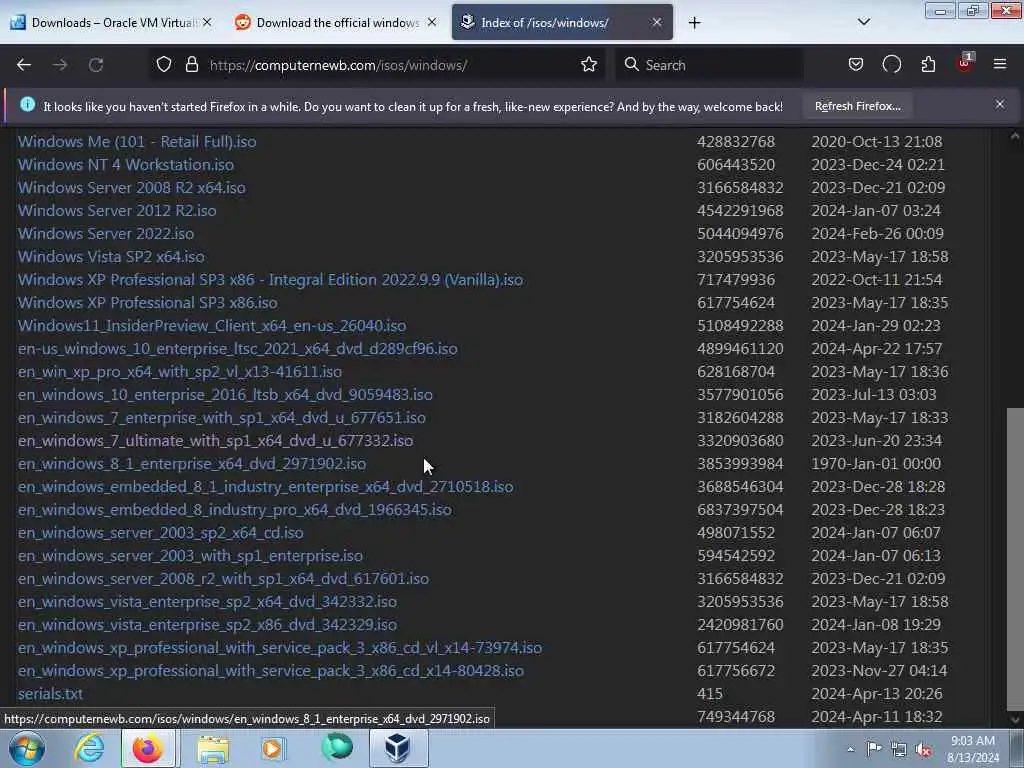Screen dimensions: 1024x768
Task: Click the network tray icon
Action: 899,750
